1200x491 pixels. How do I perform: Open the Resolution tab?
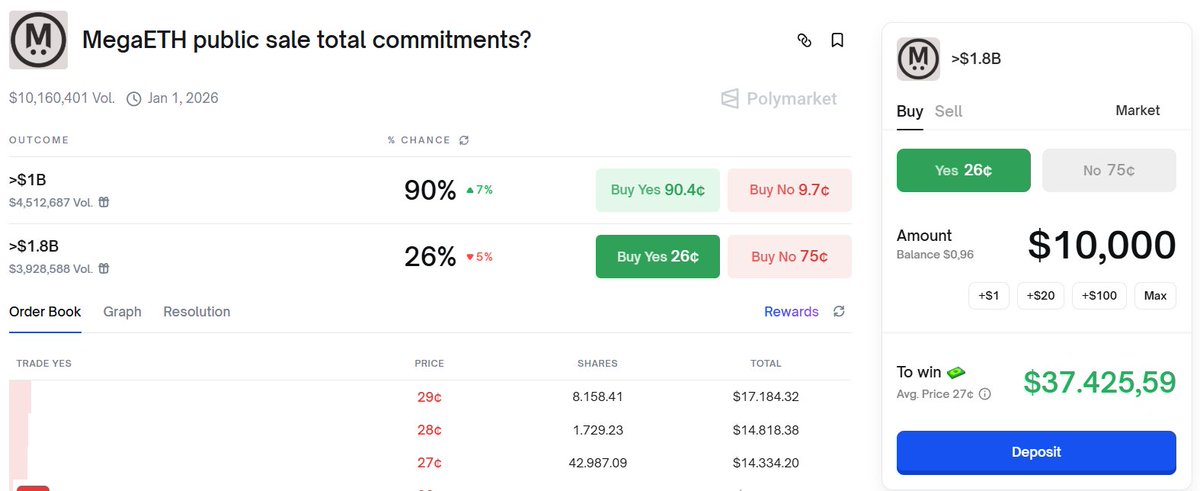[197, 312]
